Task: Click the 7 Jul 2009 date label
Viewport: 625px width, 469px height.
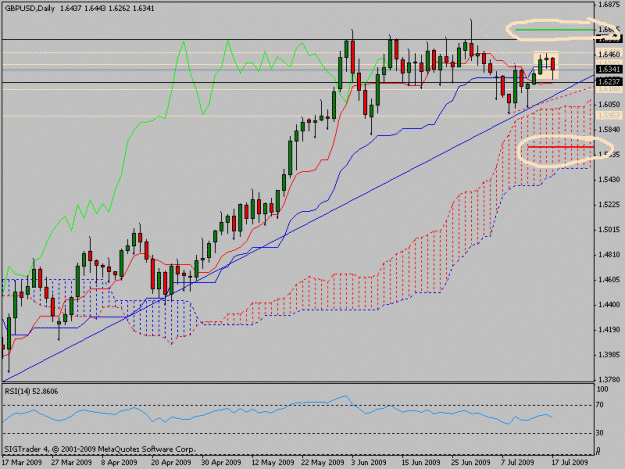Action: click(x=518, y=462)
